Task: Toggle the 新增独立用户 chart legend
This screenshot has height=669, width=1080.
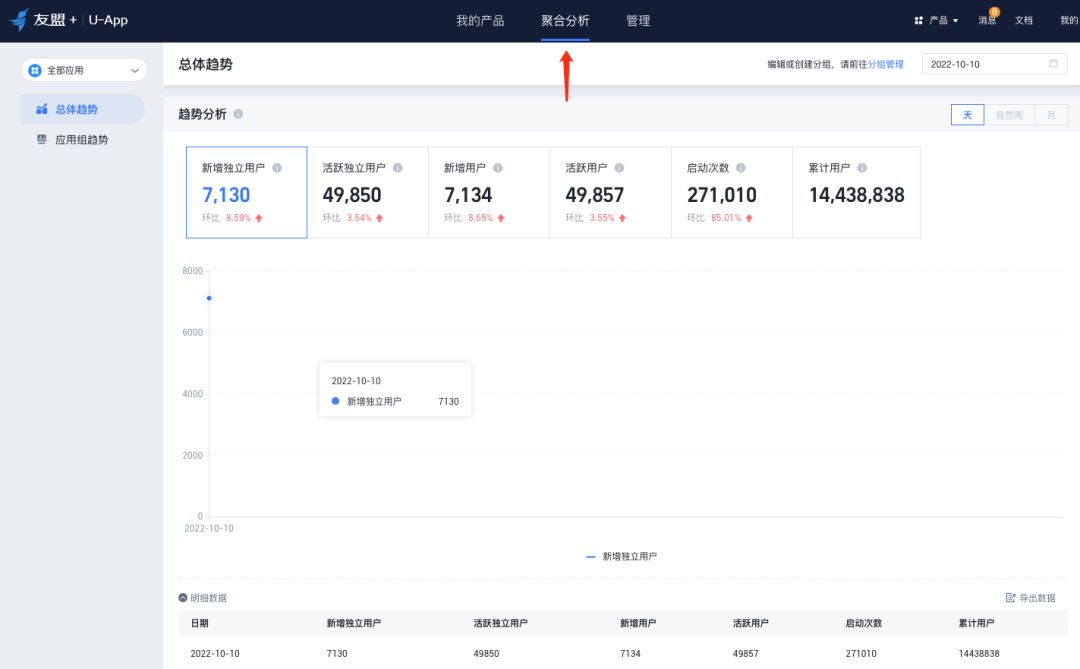Action: [x=621, y=556]
